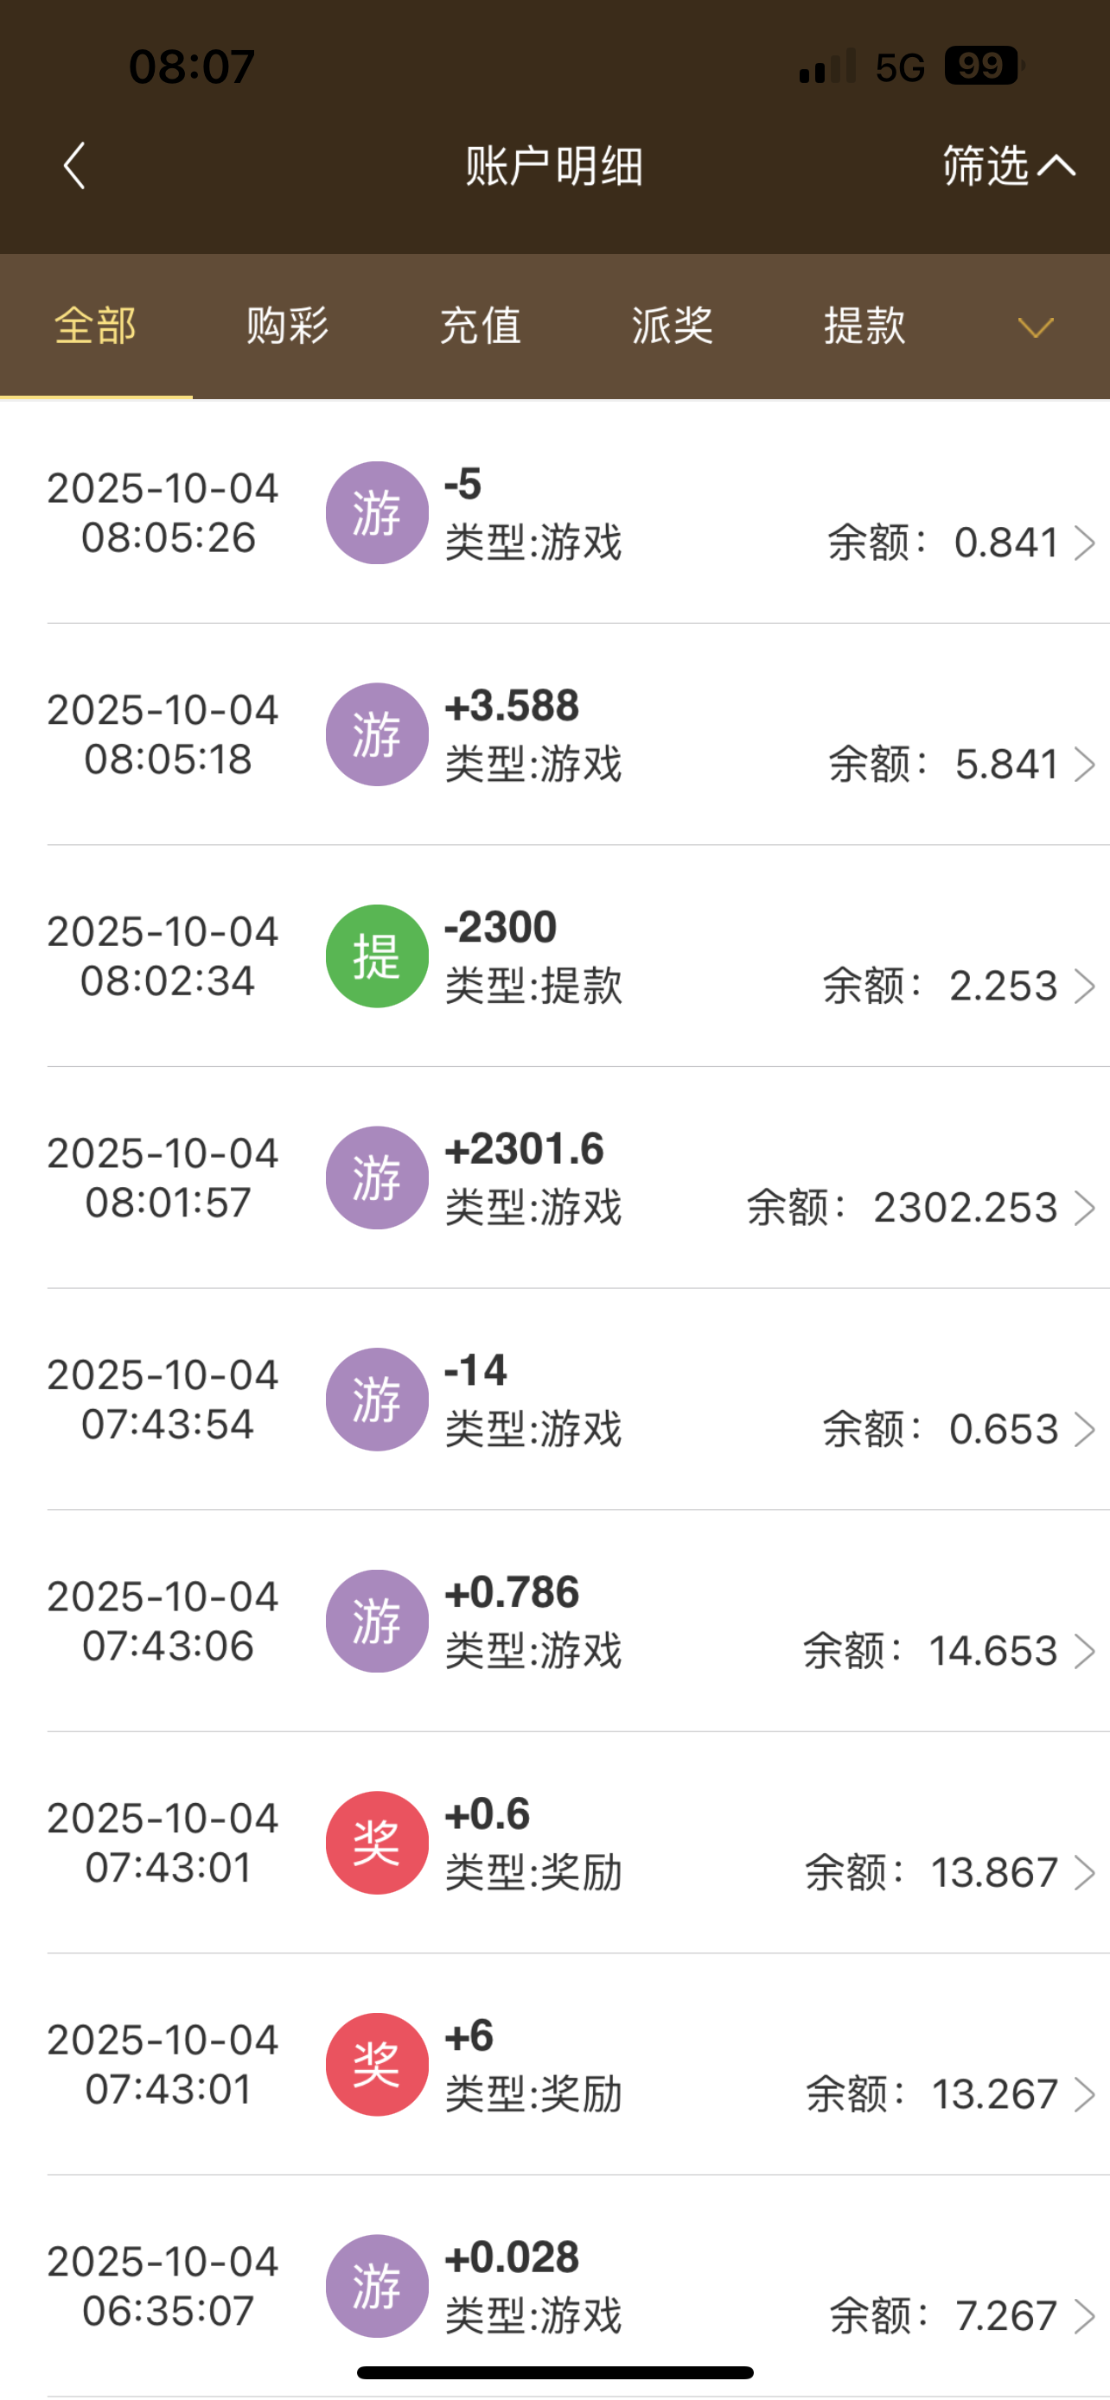This screenshot has width=1110, height=2400.
Task: Select the 全部 tab
Action: tap(95, 326)
